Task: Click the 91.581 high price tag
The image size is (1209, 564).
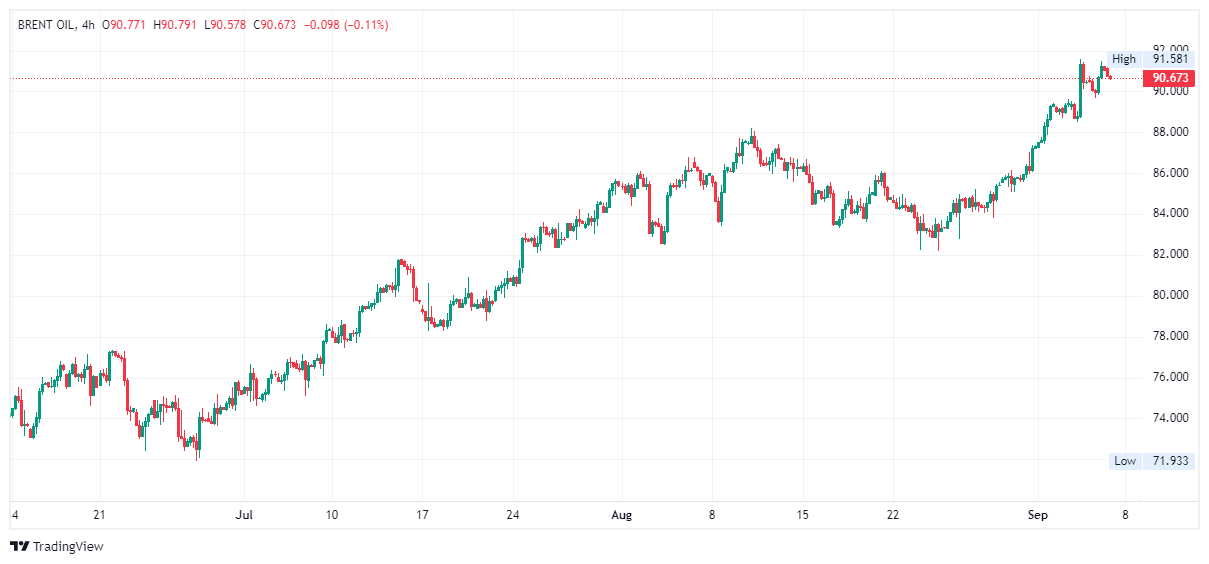Action: [1170, 59]
